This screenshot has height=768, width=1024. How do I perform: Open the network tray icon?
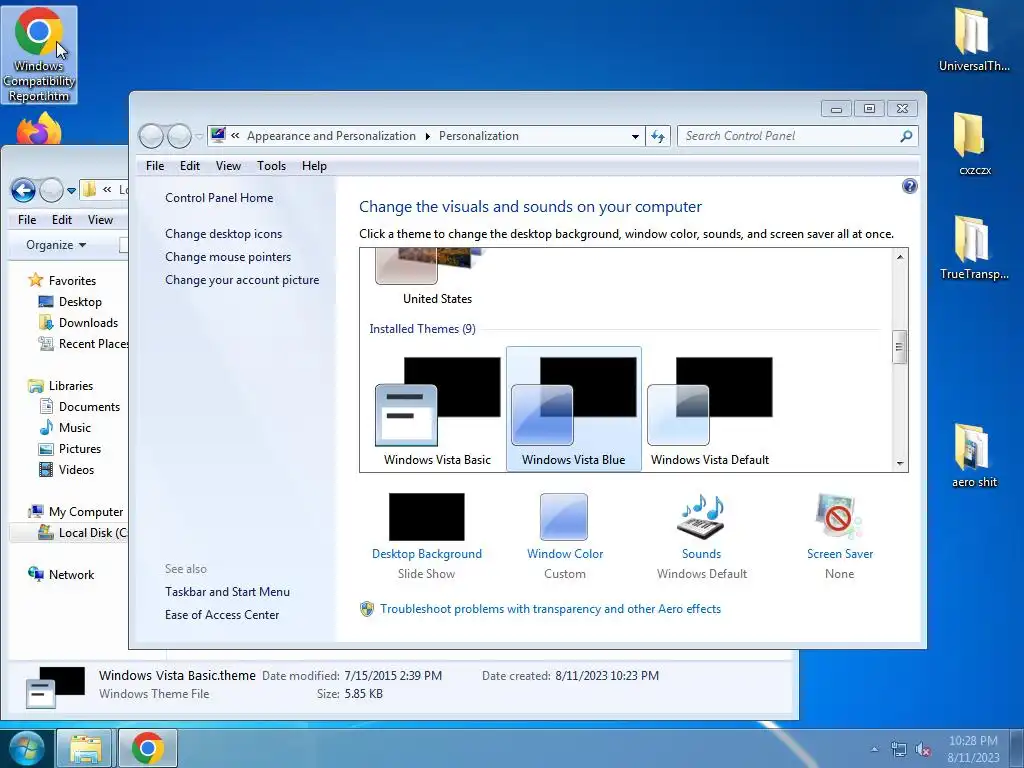[899, 749]
